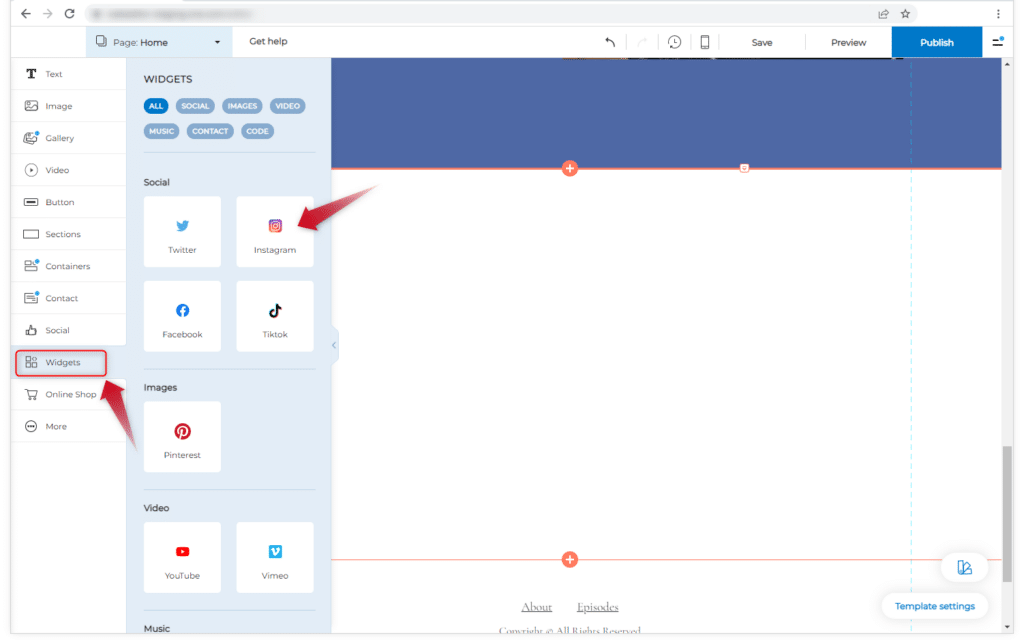The width and height of the screenshot is (1024, 644).
Task: Open the top-right hamburger menu
Action: [997, 42]
